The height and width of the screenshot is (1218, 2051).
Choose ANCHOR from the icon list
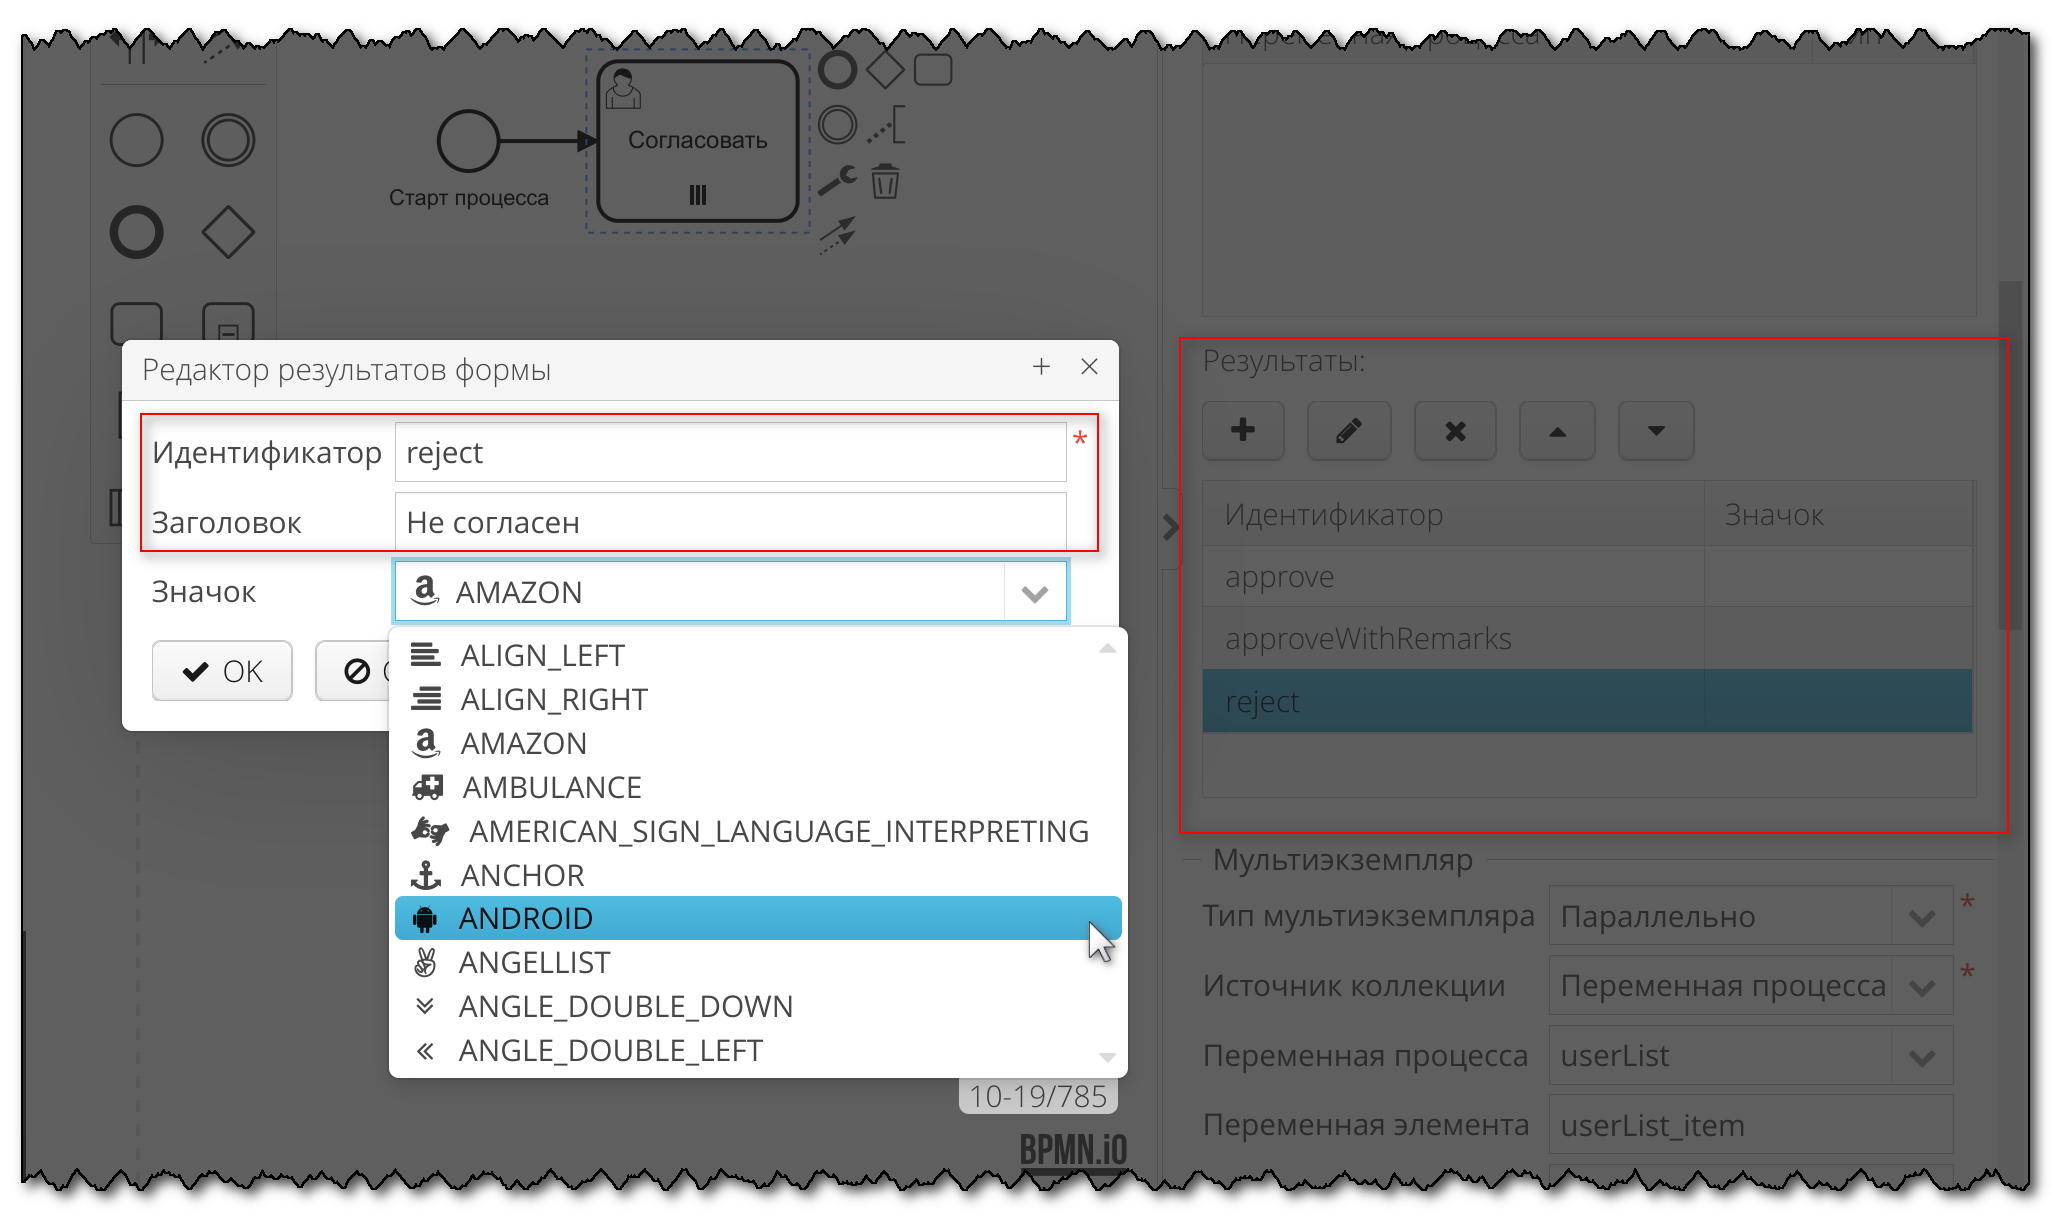click(522, 875)
